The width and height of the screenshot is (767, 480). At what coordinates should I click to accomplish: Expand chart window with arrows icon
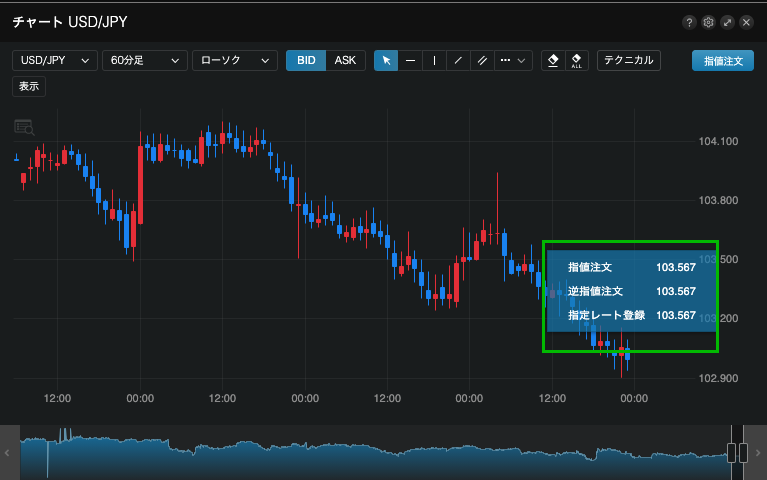pyautogui.click(x=727, y=23)
